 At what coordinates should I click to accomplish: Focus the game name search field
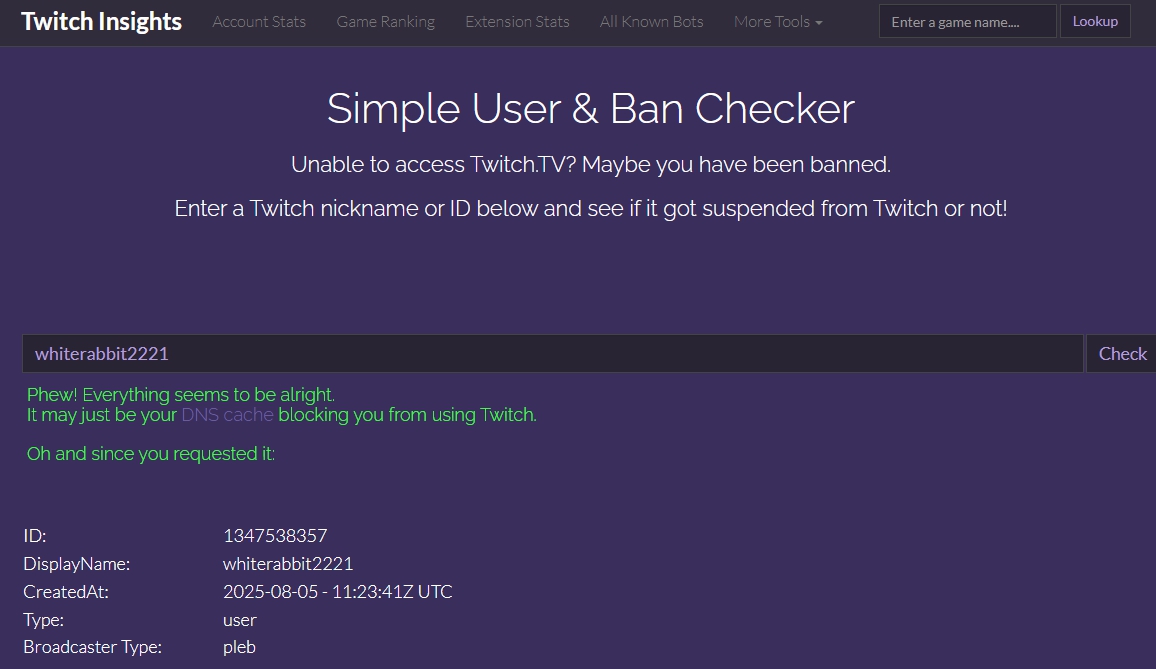click(966, 21)
